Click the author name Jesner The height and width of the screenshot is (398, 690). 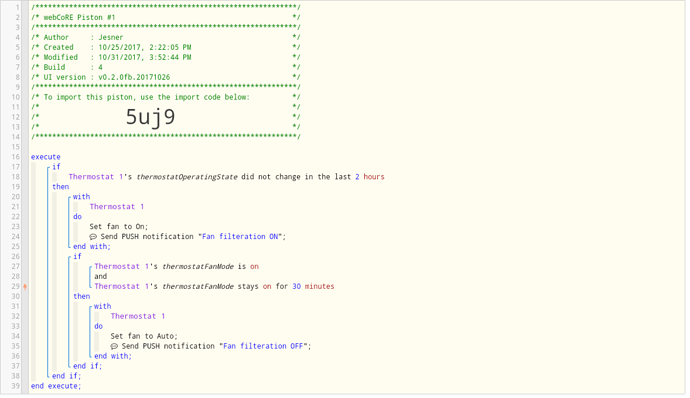point(110,37)
